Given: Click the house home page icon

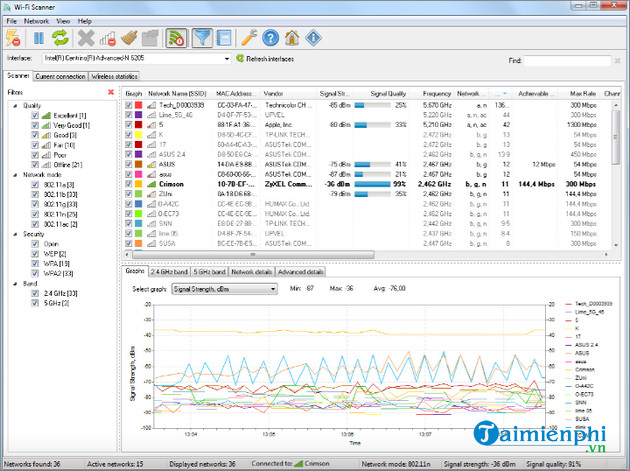Looking at the screenshot, I should [x=291, y=38].
